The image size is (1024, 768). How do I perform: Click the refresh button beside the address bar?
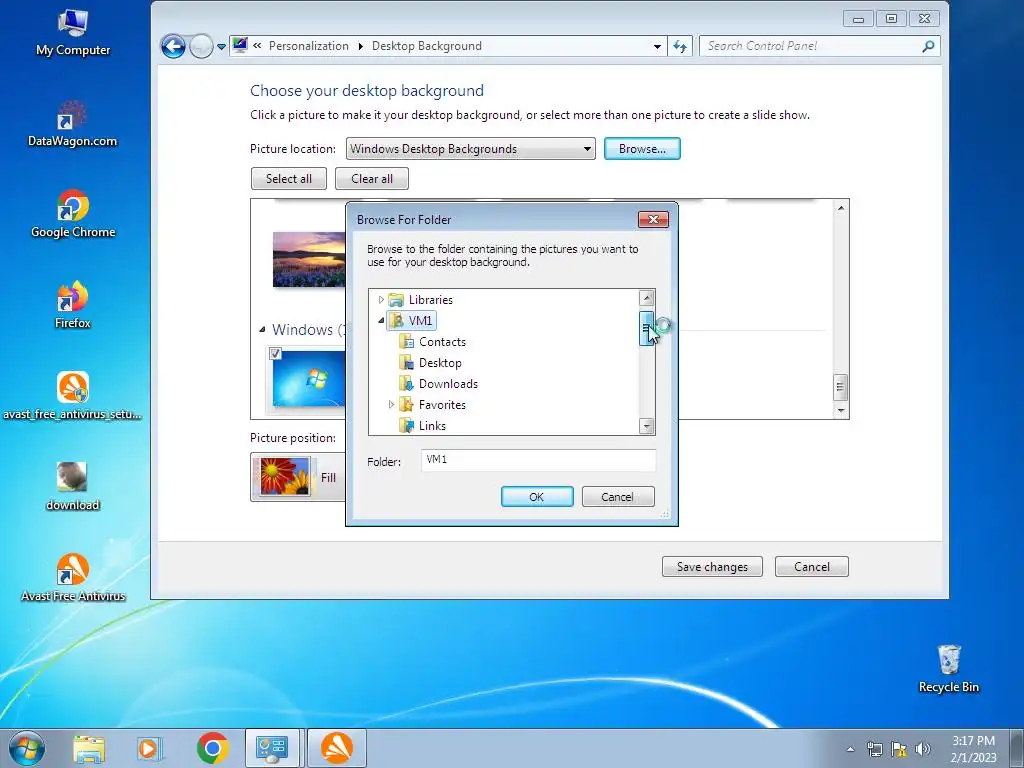coord(680,46)
